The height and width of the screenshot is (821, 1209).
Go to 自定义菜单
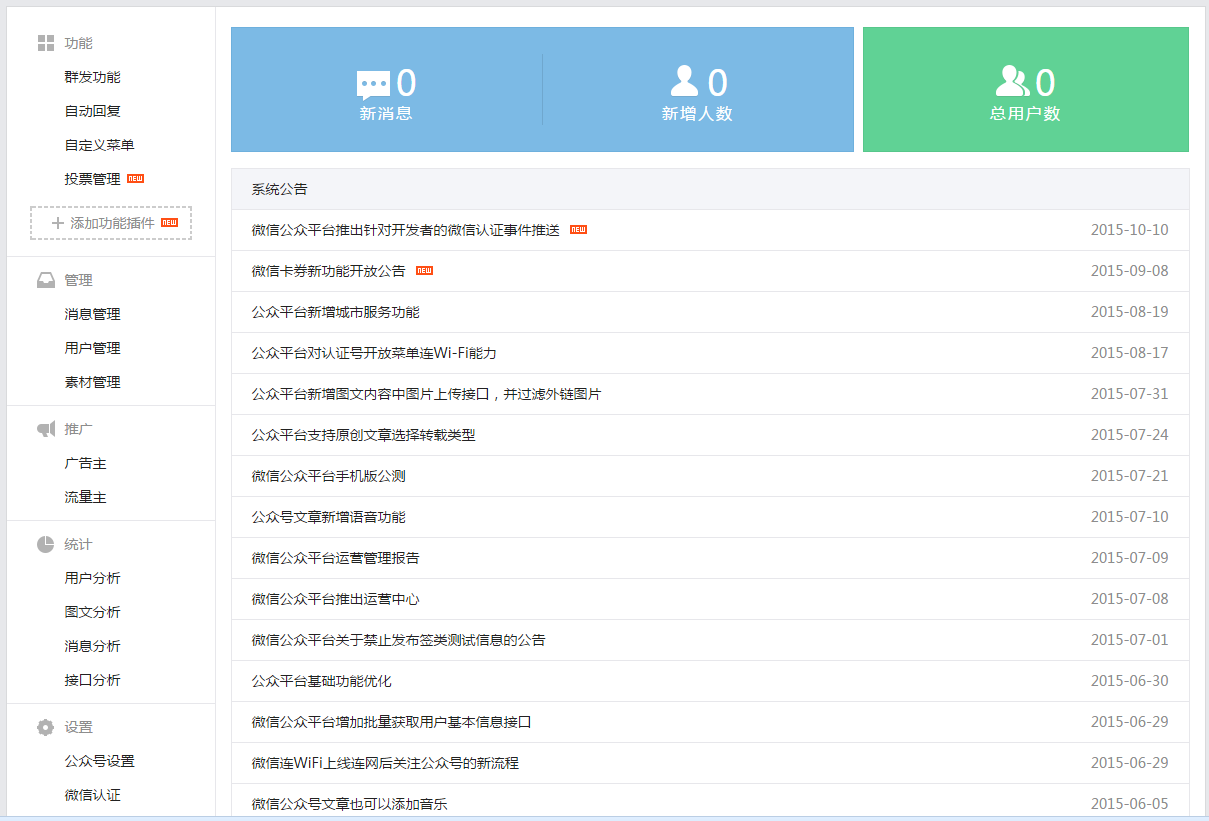pos(99,145)
